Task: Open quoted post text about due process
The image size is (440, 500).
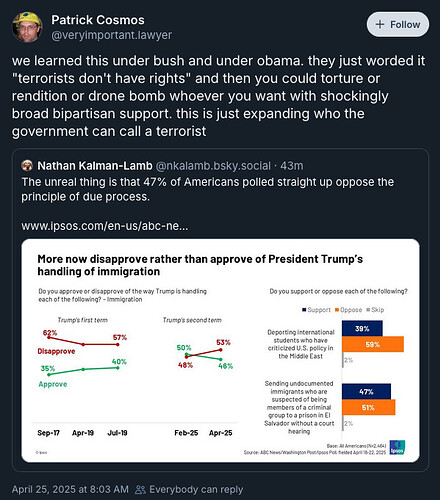Action: 207,189
